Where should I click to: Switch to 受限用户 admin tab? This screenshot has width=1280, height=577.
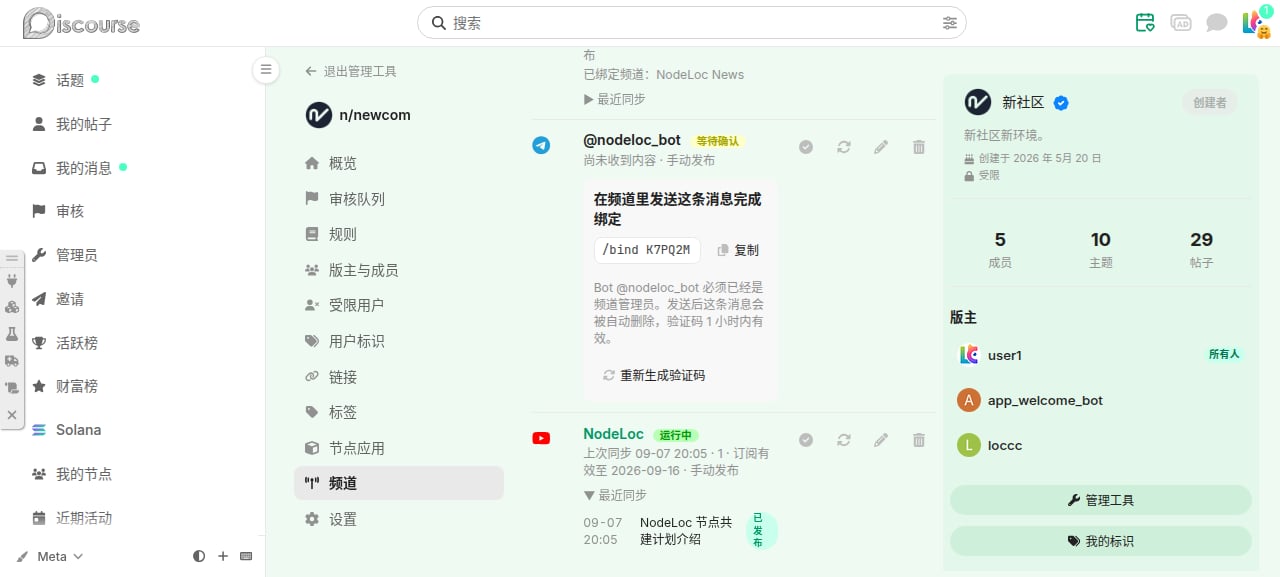pyautogui.click(x=399, y=305)
